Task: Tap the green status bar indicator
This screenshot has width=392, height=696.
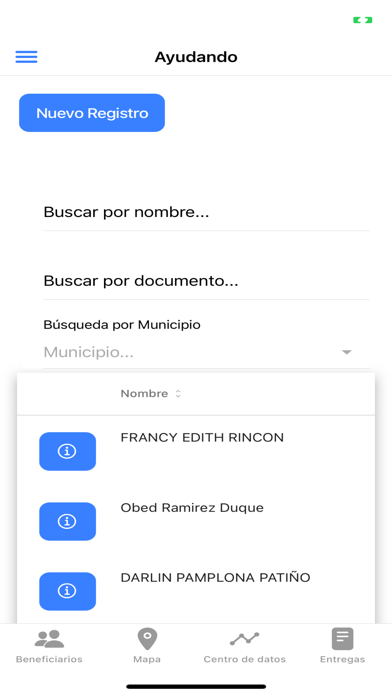Action: tap(363, 20)
